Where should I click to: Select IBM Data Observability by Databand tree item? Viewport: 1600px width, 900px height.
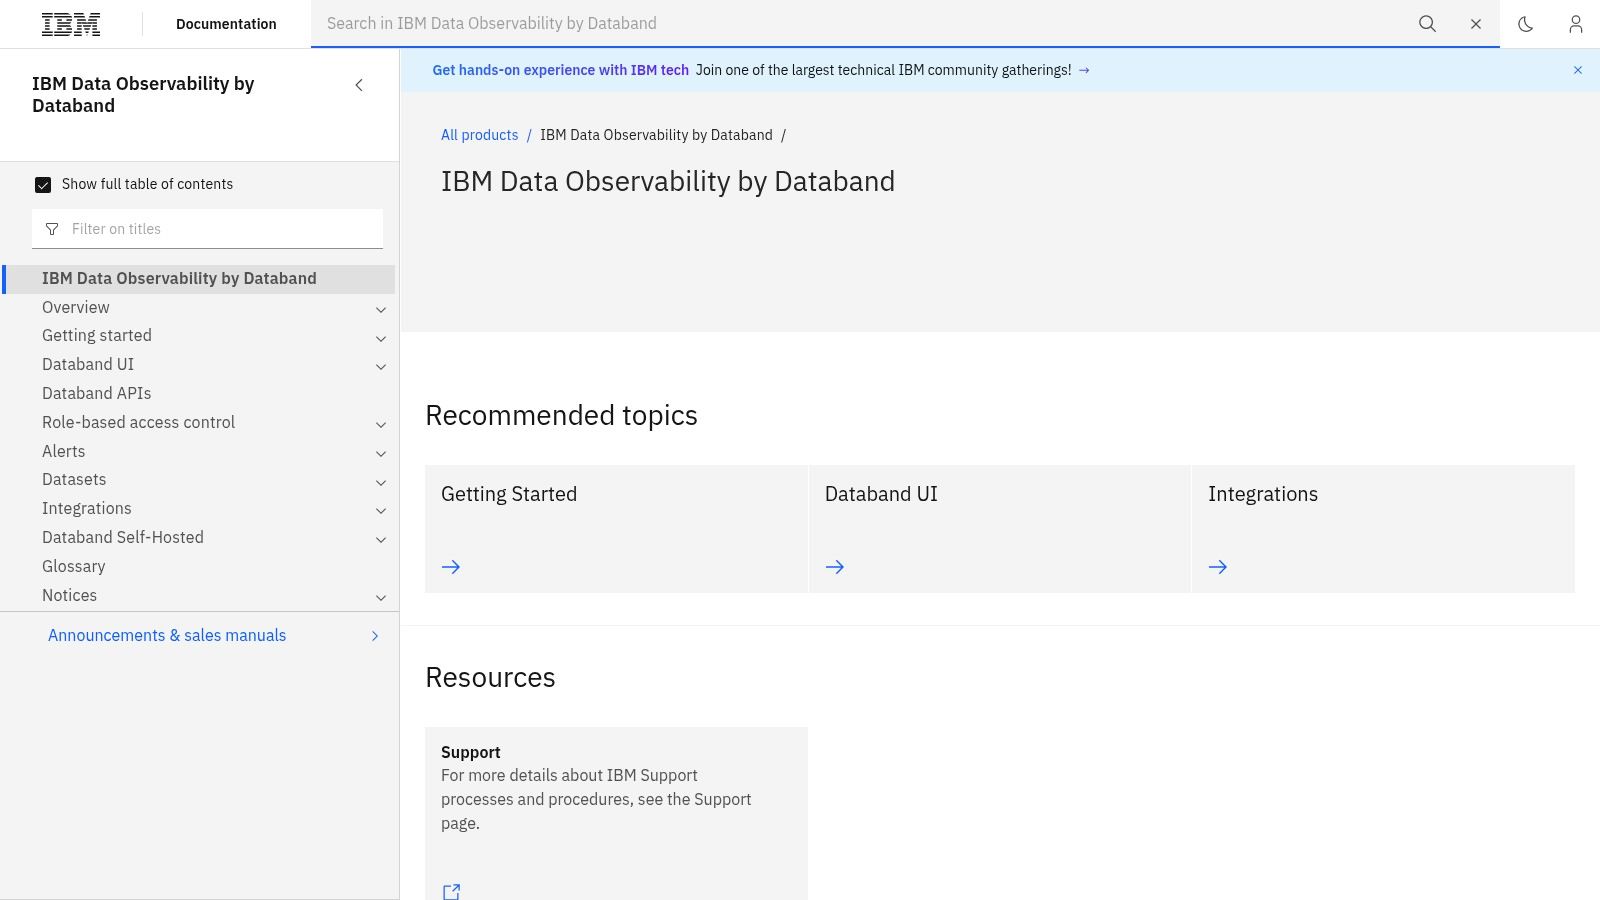pyautogui.click(x=199, y=279)
